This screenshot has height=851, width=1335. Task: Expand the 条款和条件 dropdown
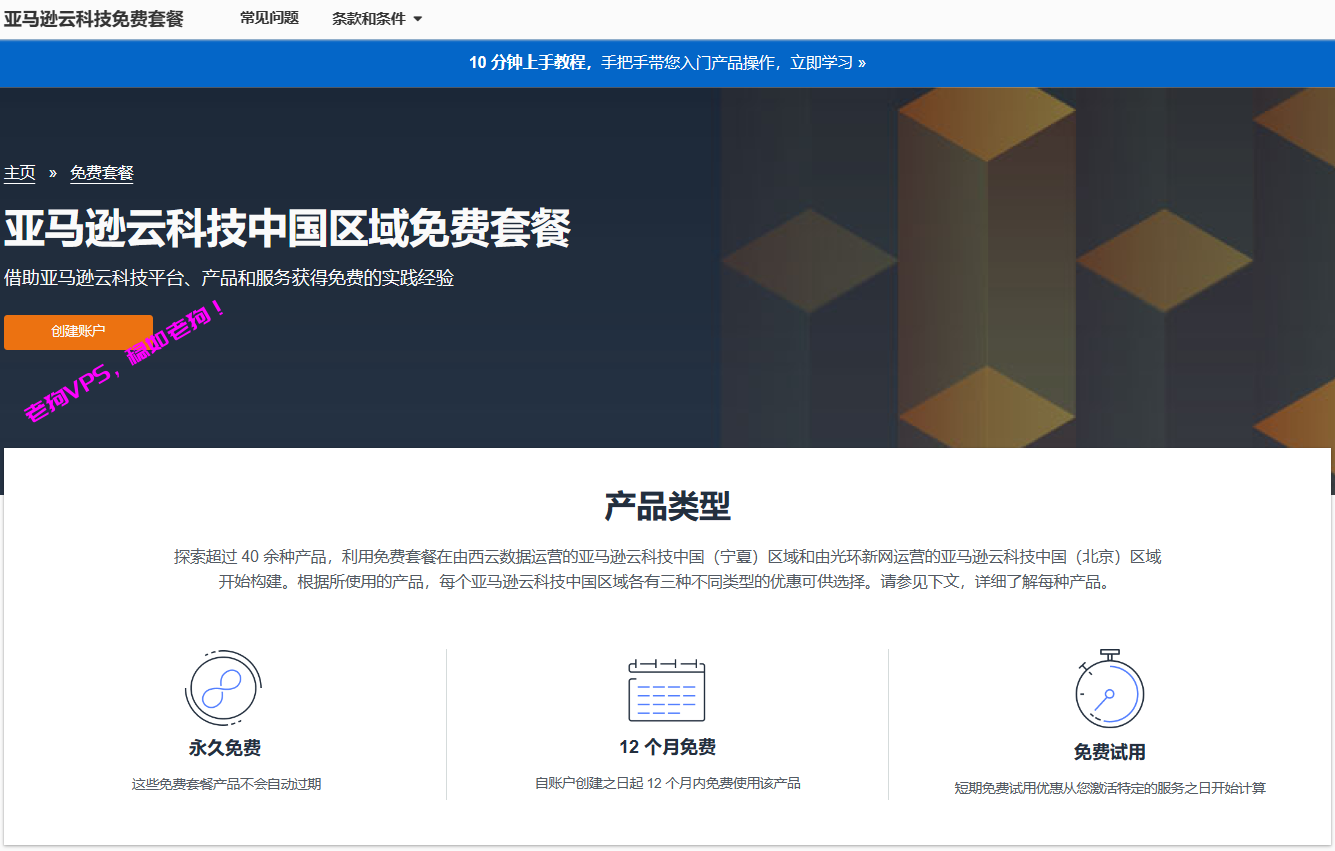point(377,19)
